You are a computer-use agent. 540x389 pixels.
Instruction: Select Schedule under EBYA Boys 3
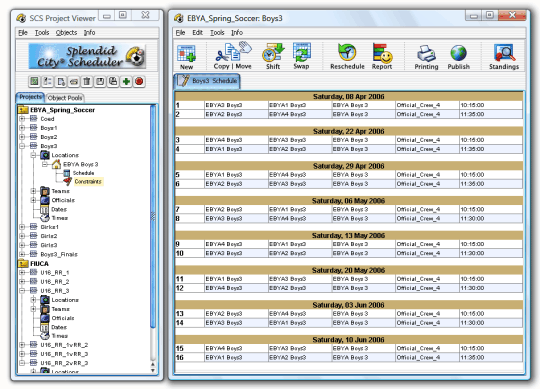(79, 173)
